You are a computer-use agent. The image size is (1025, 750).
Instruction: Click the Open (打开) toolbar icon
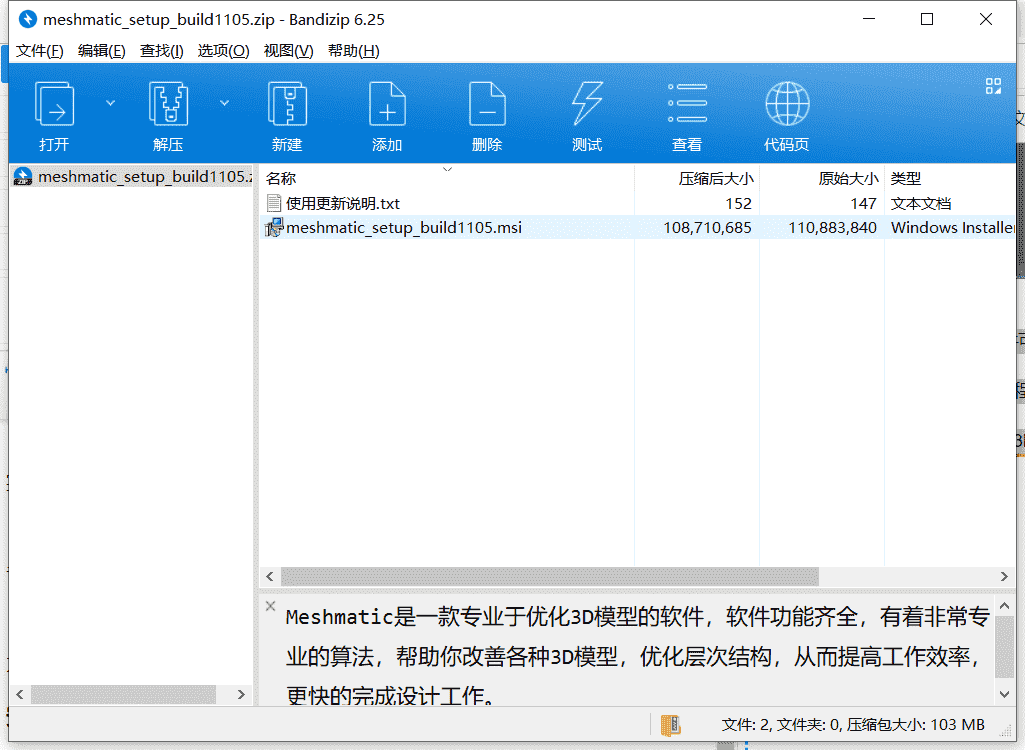click(x=54, y=103)
